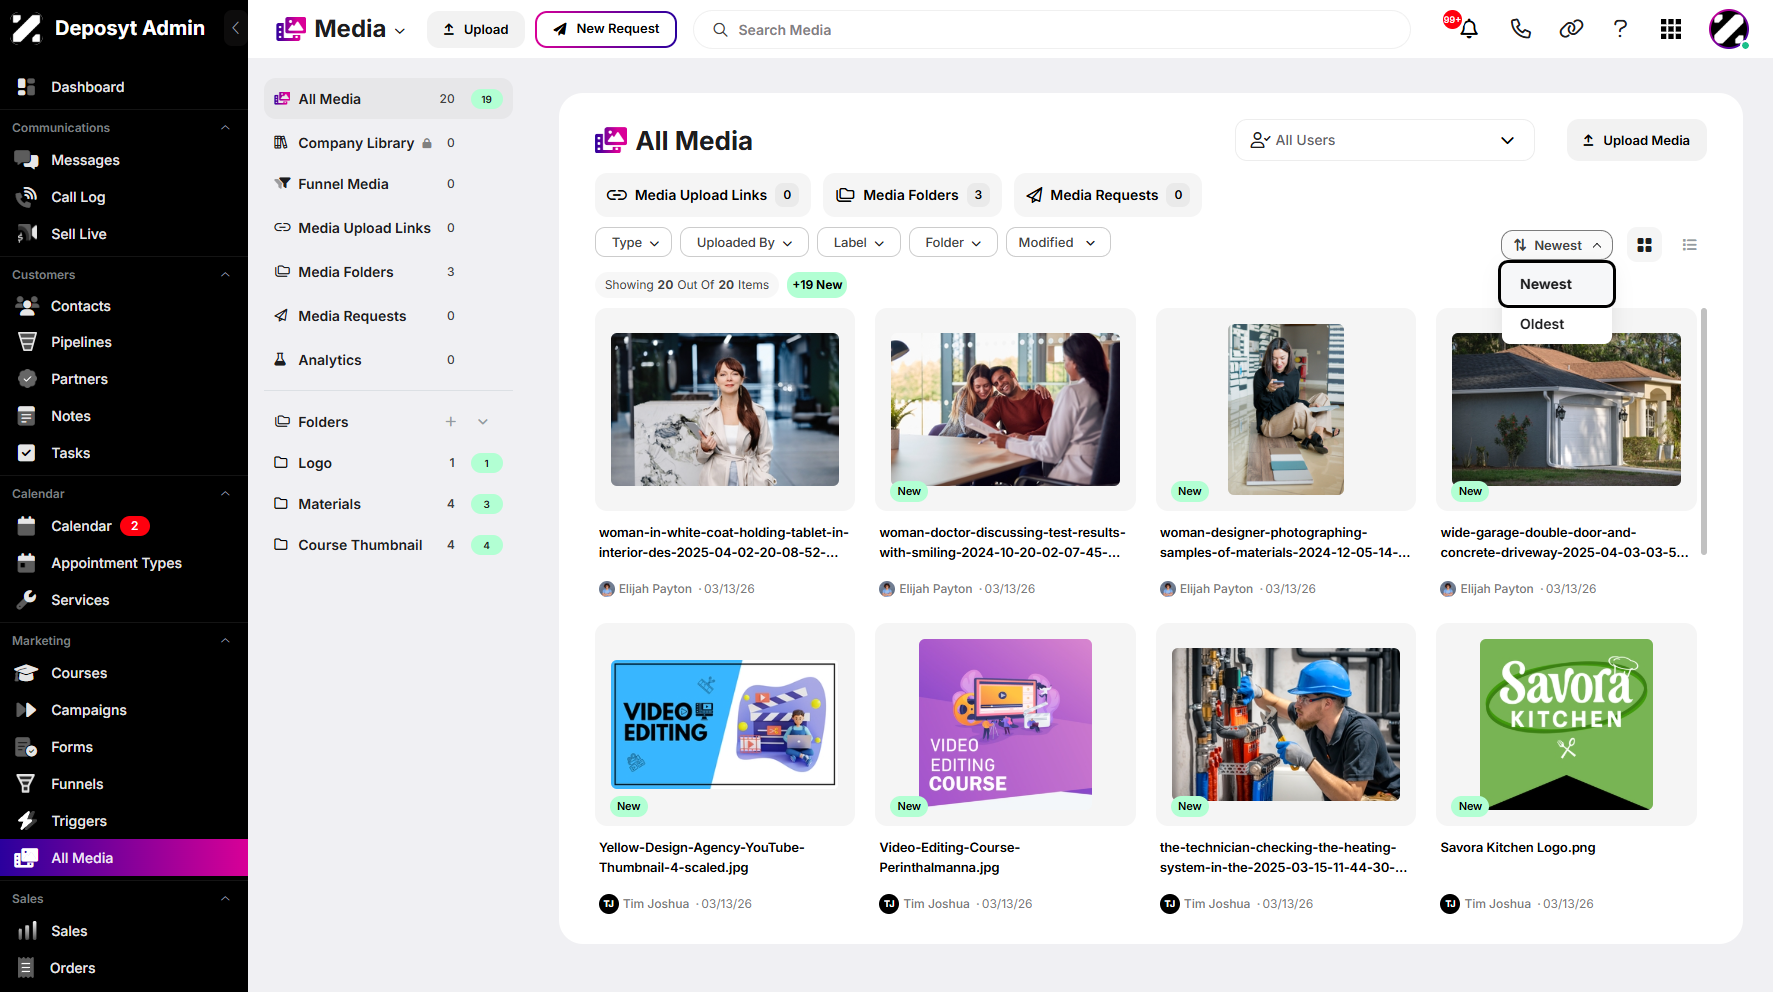Switch to grid view layout
The height and width of the screenshot is (992, 1773).
[x=1644, y=245]
